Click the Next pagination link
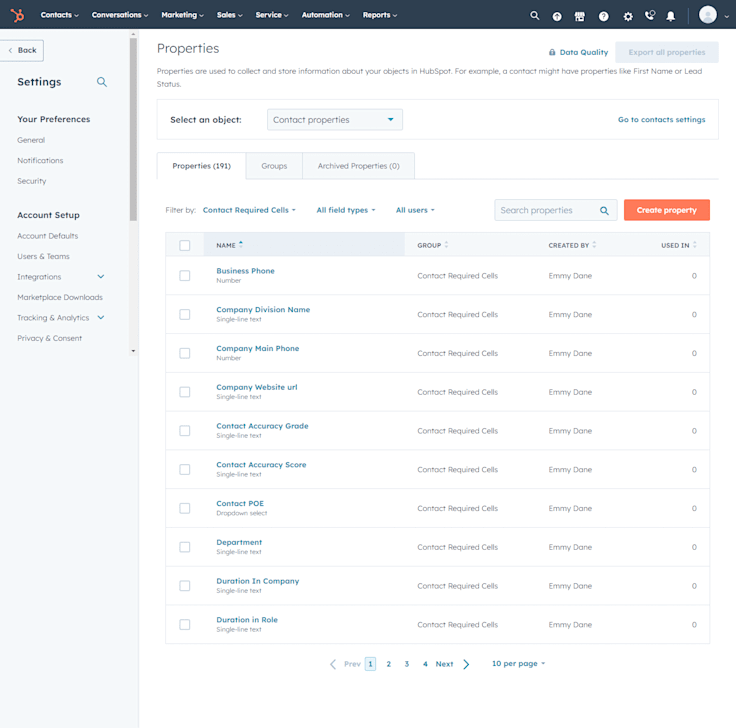The height and width of the screenshot is (728, 736). (x=444, y=664)
